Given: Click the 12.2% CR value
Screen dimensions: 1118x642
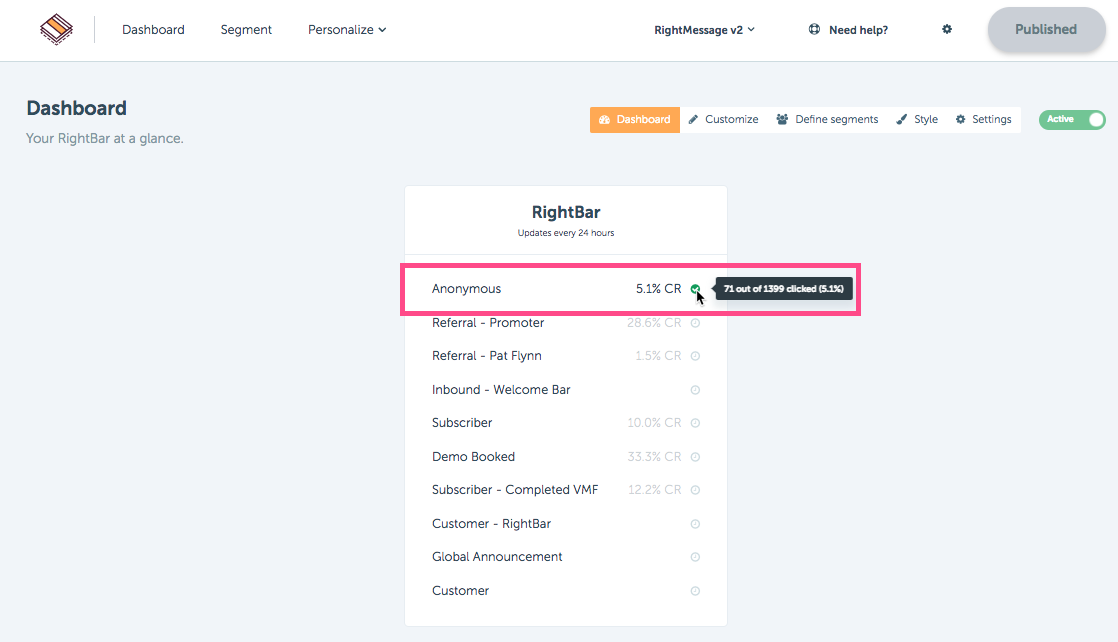Looking at the screenshot, I should click(655, 490).
